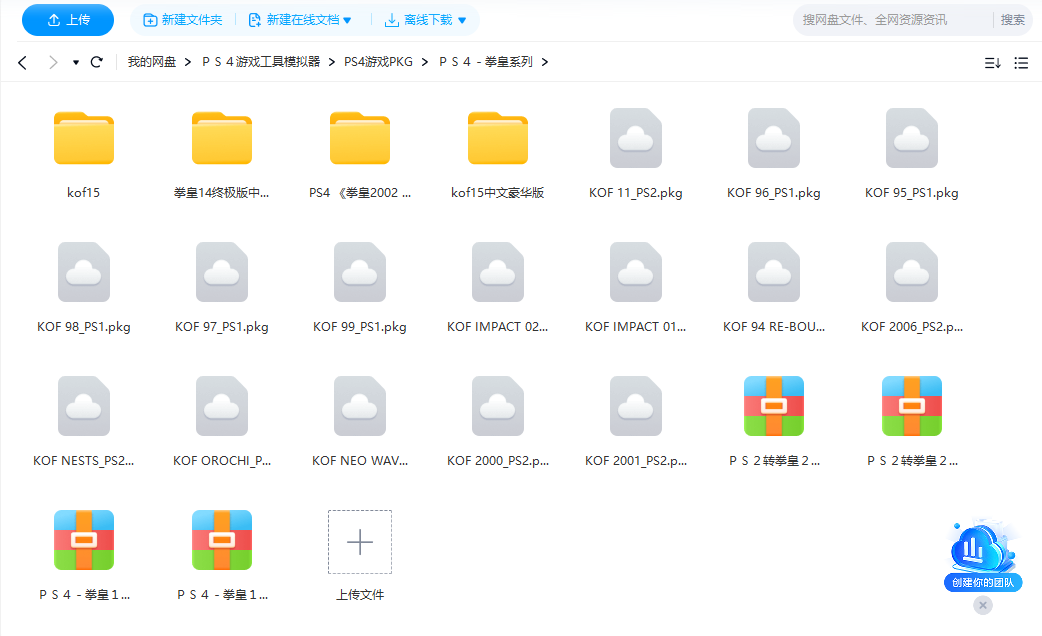Click the blue 上传 upload button
Screen dimensions: 1042x636
click(68, 20)
